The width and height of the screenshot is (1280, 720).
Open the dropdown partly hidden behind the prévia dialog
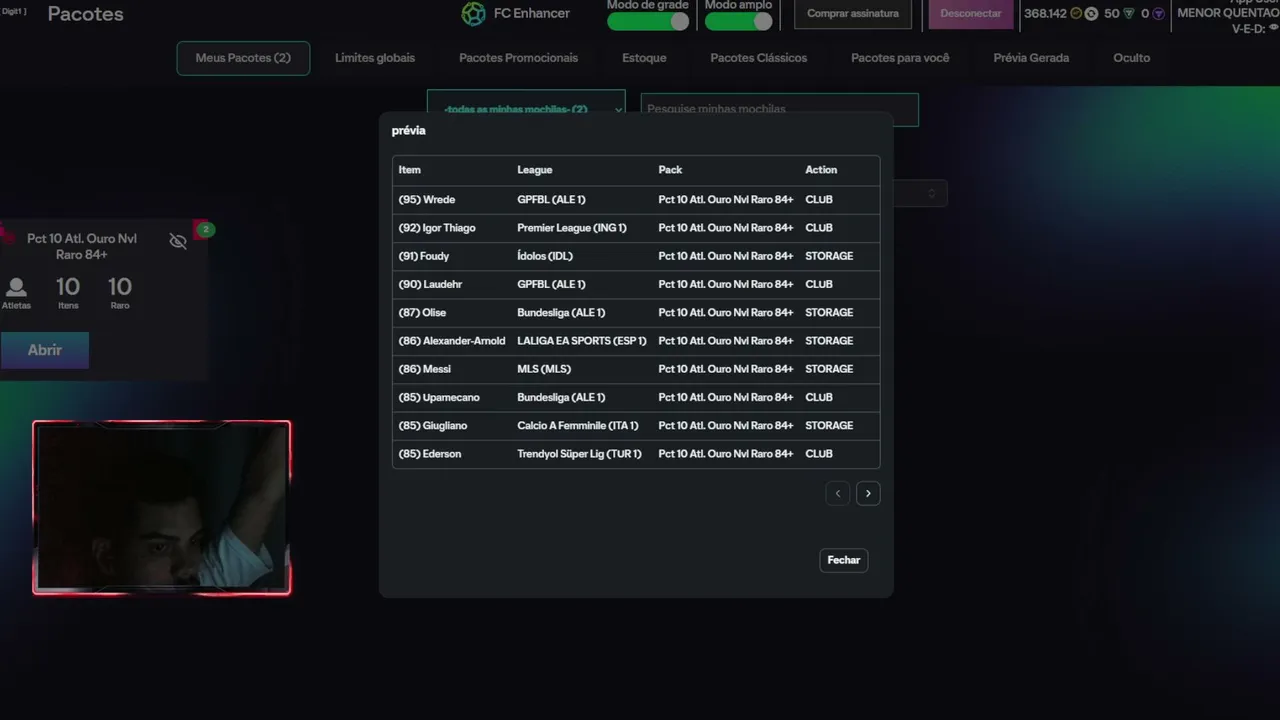[921, 193]
